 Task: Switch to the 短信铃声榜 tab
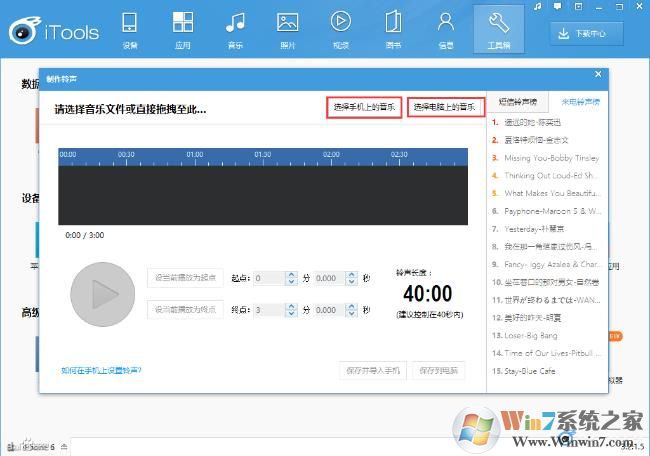(518, 103)
